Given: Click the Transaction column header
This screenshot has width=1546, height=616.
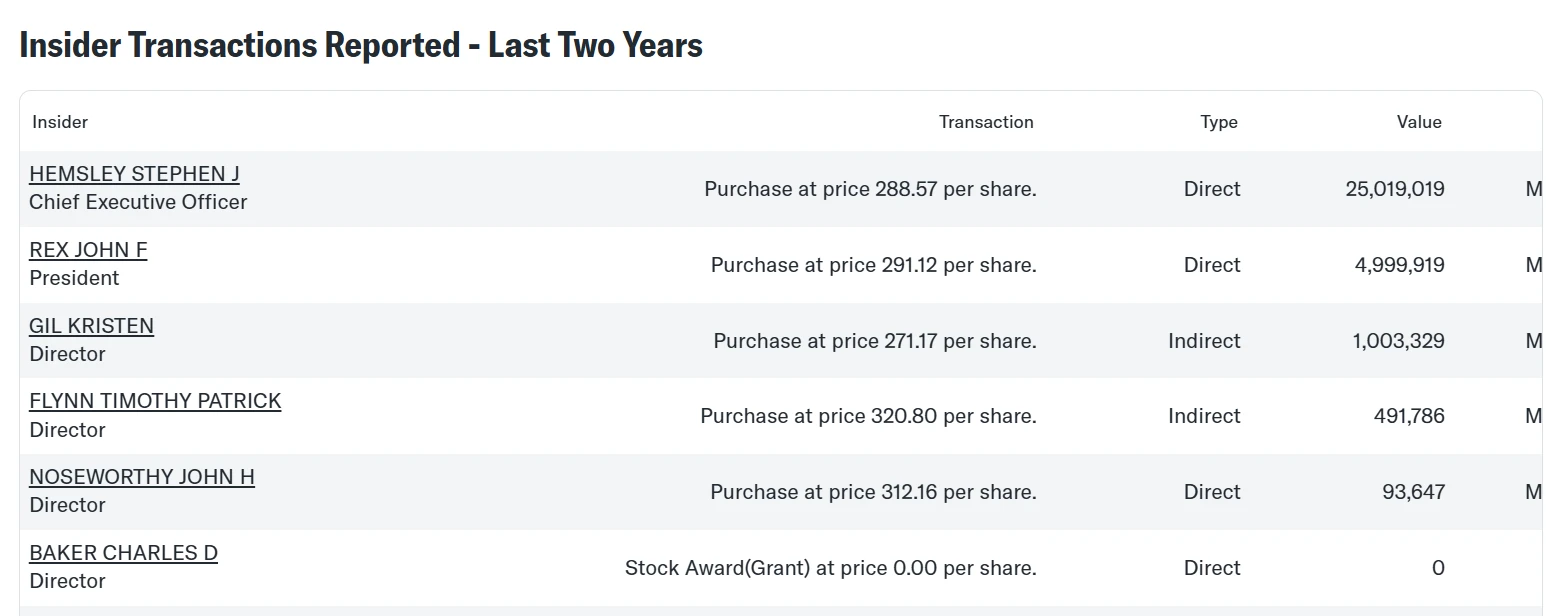Looking at the screenshot, I should pos(986,122).
